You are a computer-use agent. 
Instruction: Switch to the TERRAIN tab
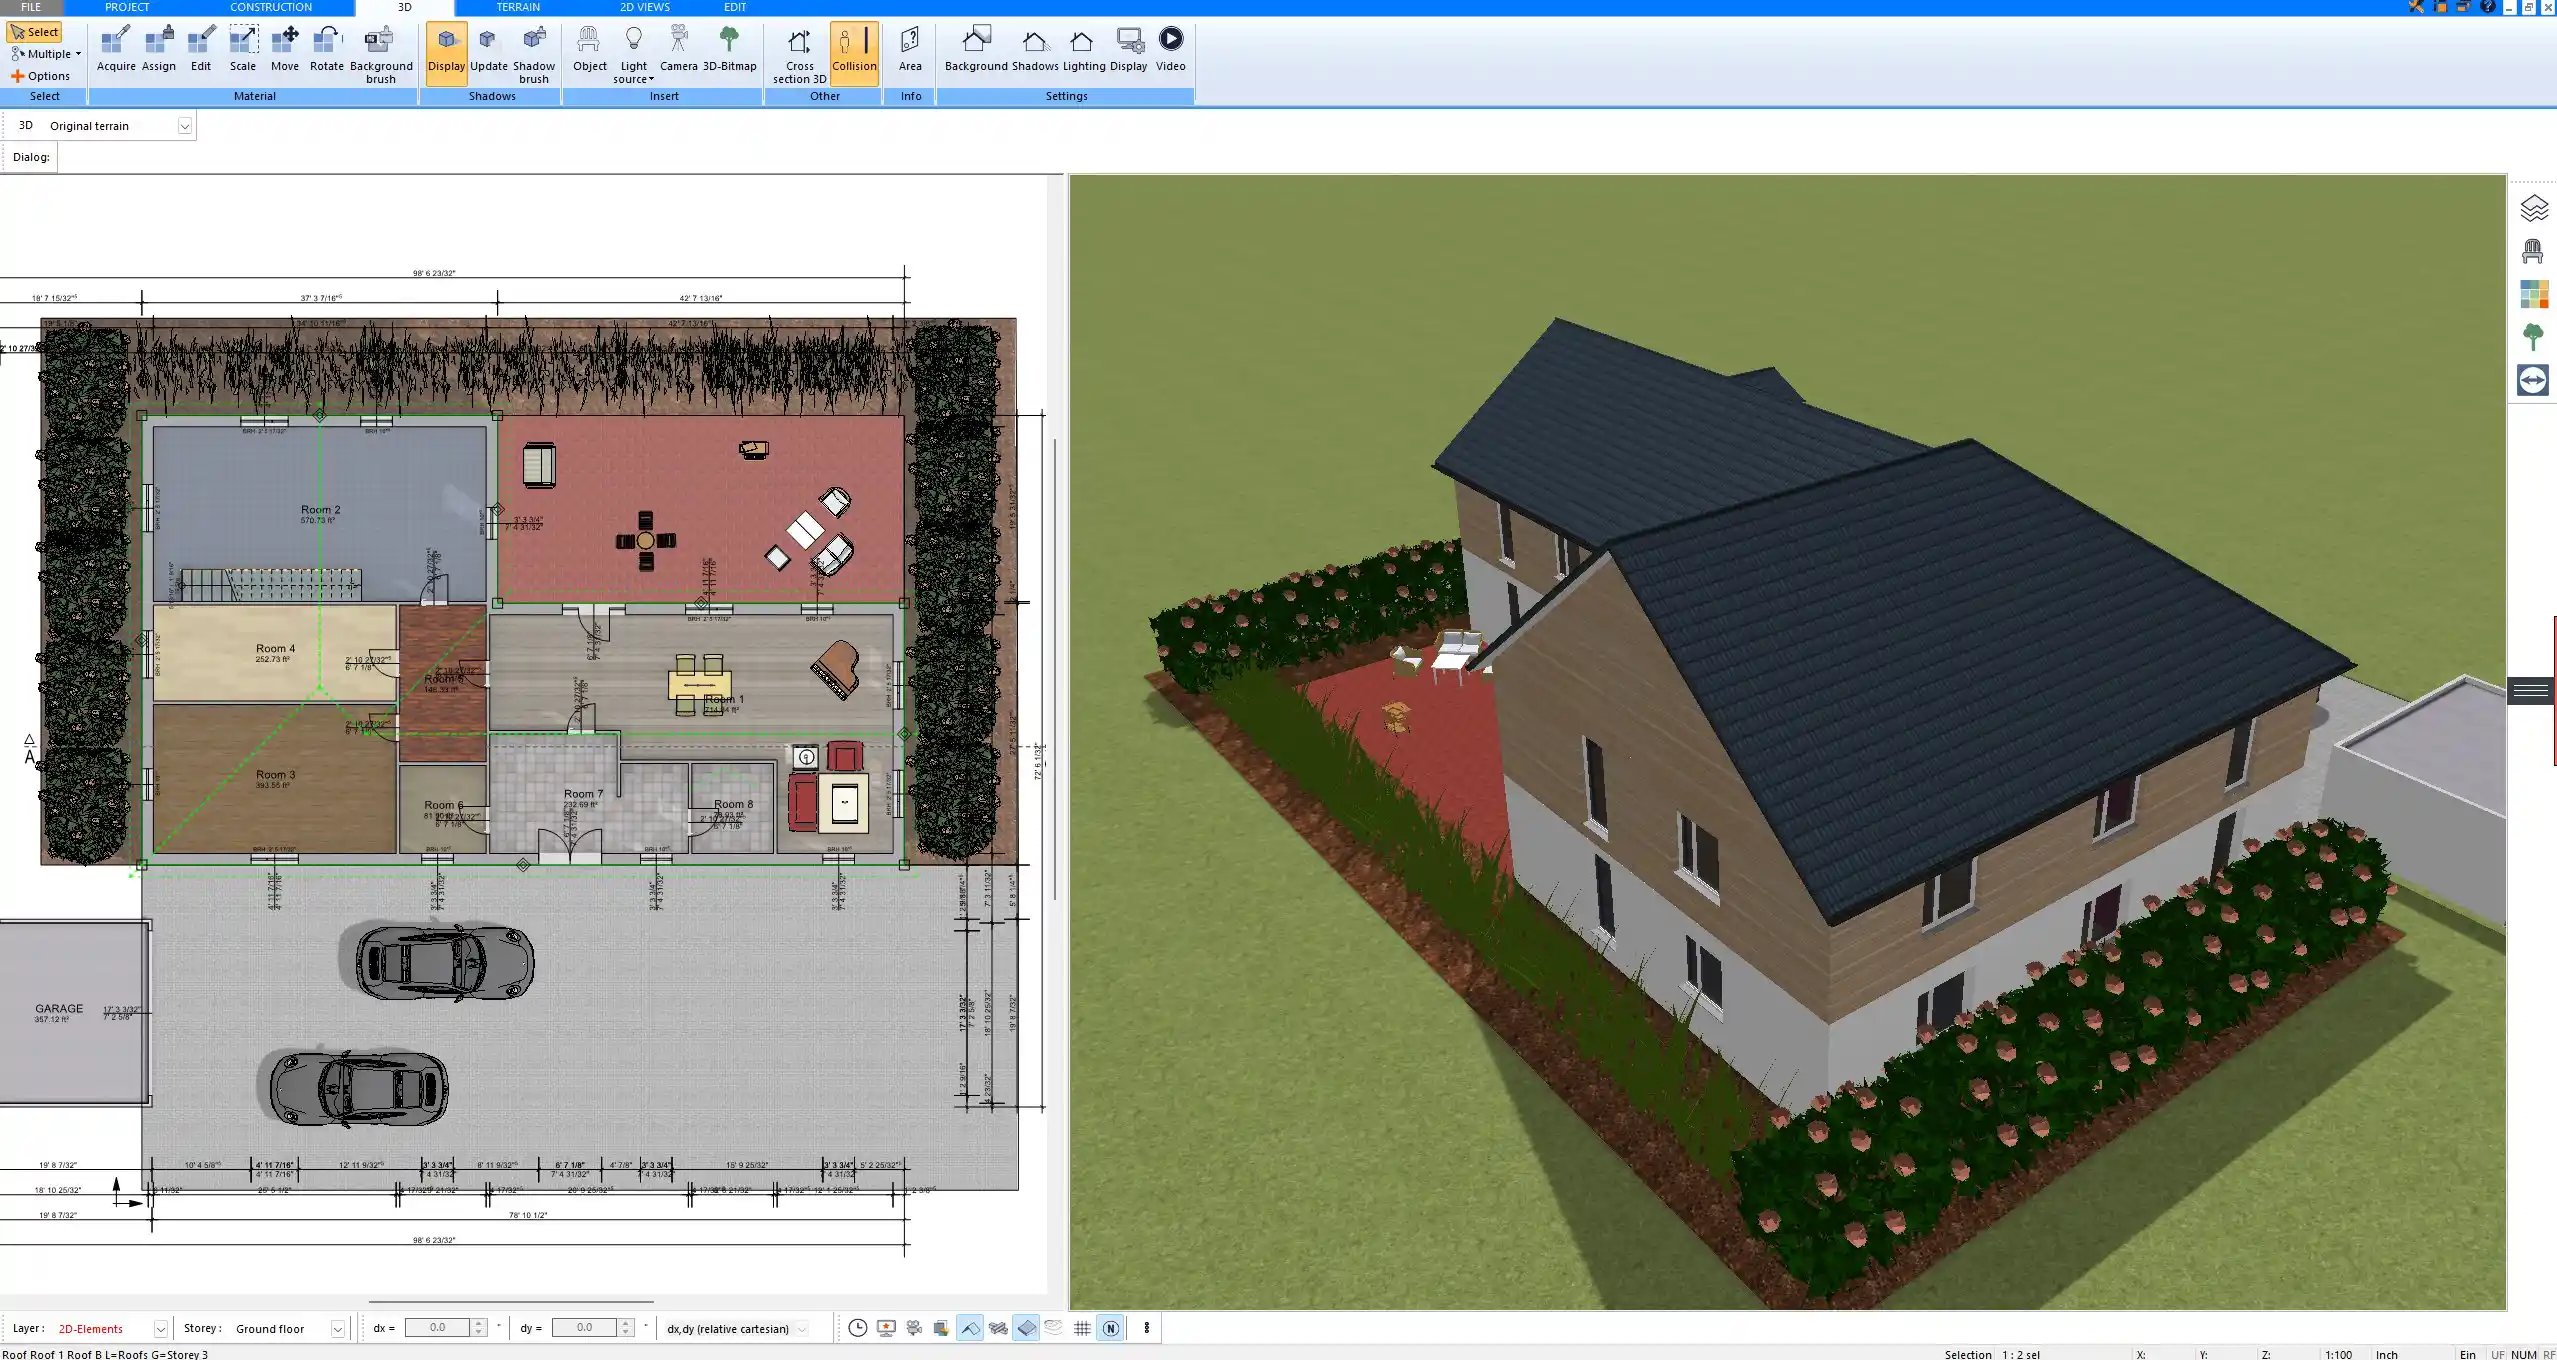coord(518,7)
